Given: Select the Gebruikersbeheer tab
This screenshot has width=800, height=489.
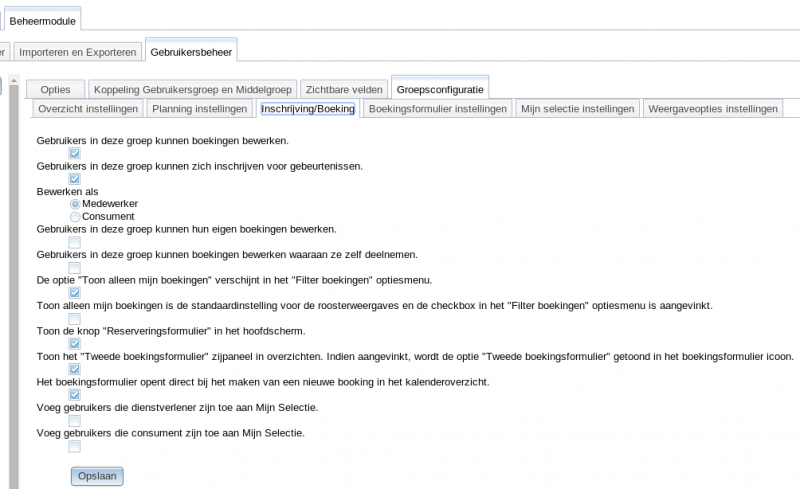Looking at the screenshot, I should tap(191, 52).
